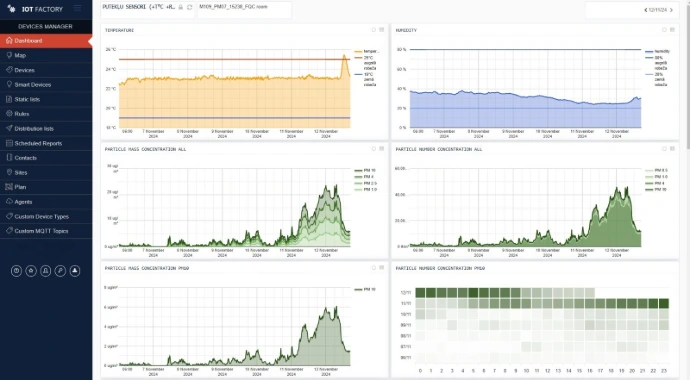Click circle icon in Particle Mass Concentration All panel
The image size is (690, 380).
tap(374, 149)
